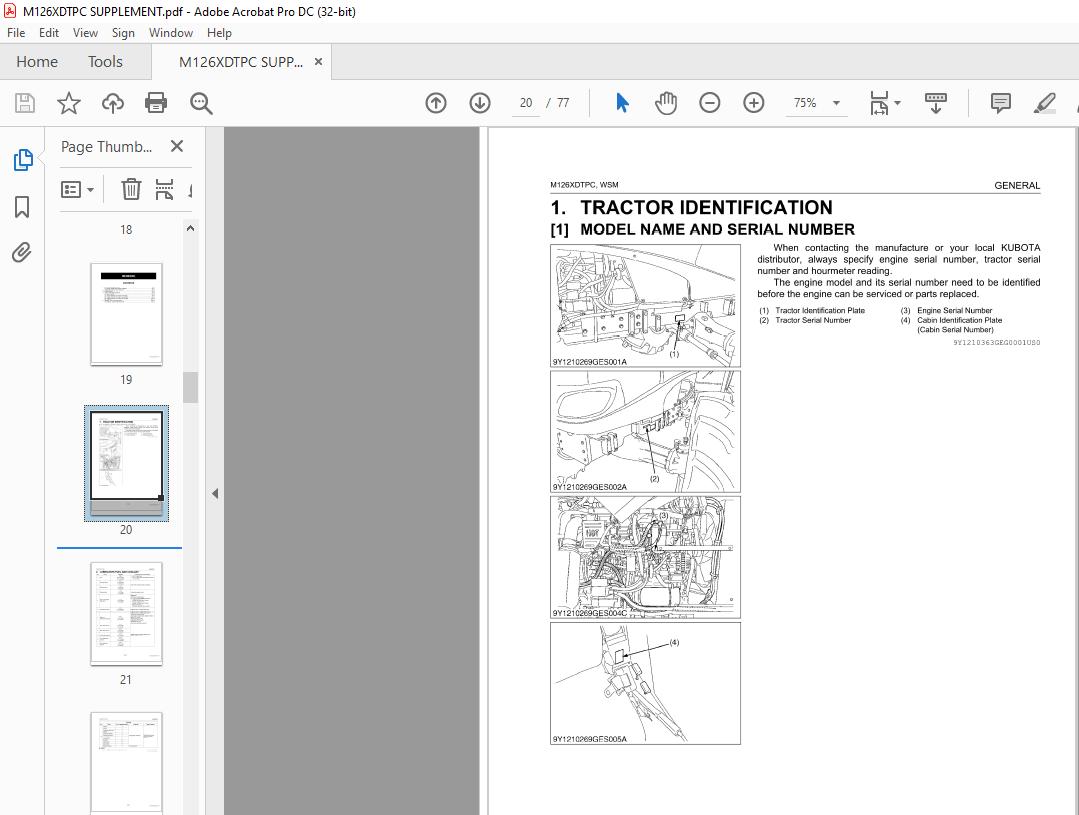
Task: Select page 21 thumbnail
Action: point(127,613)
